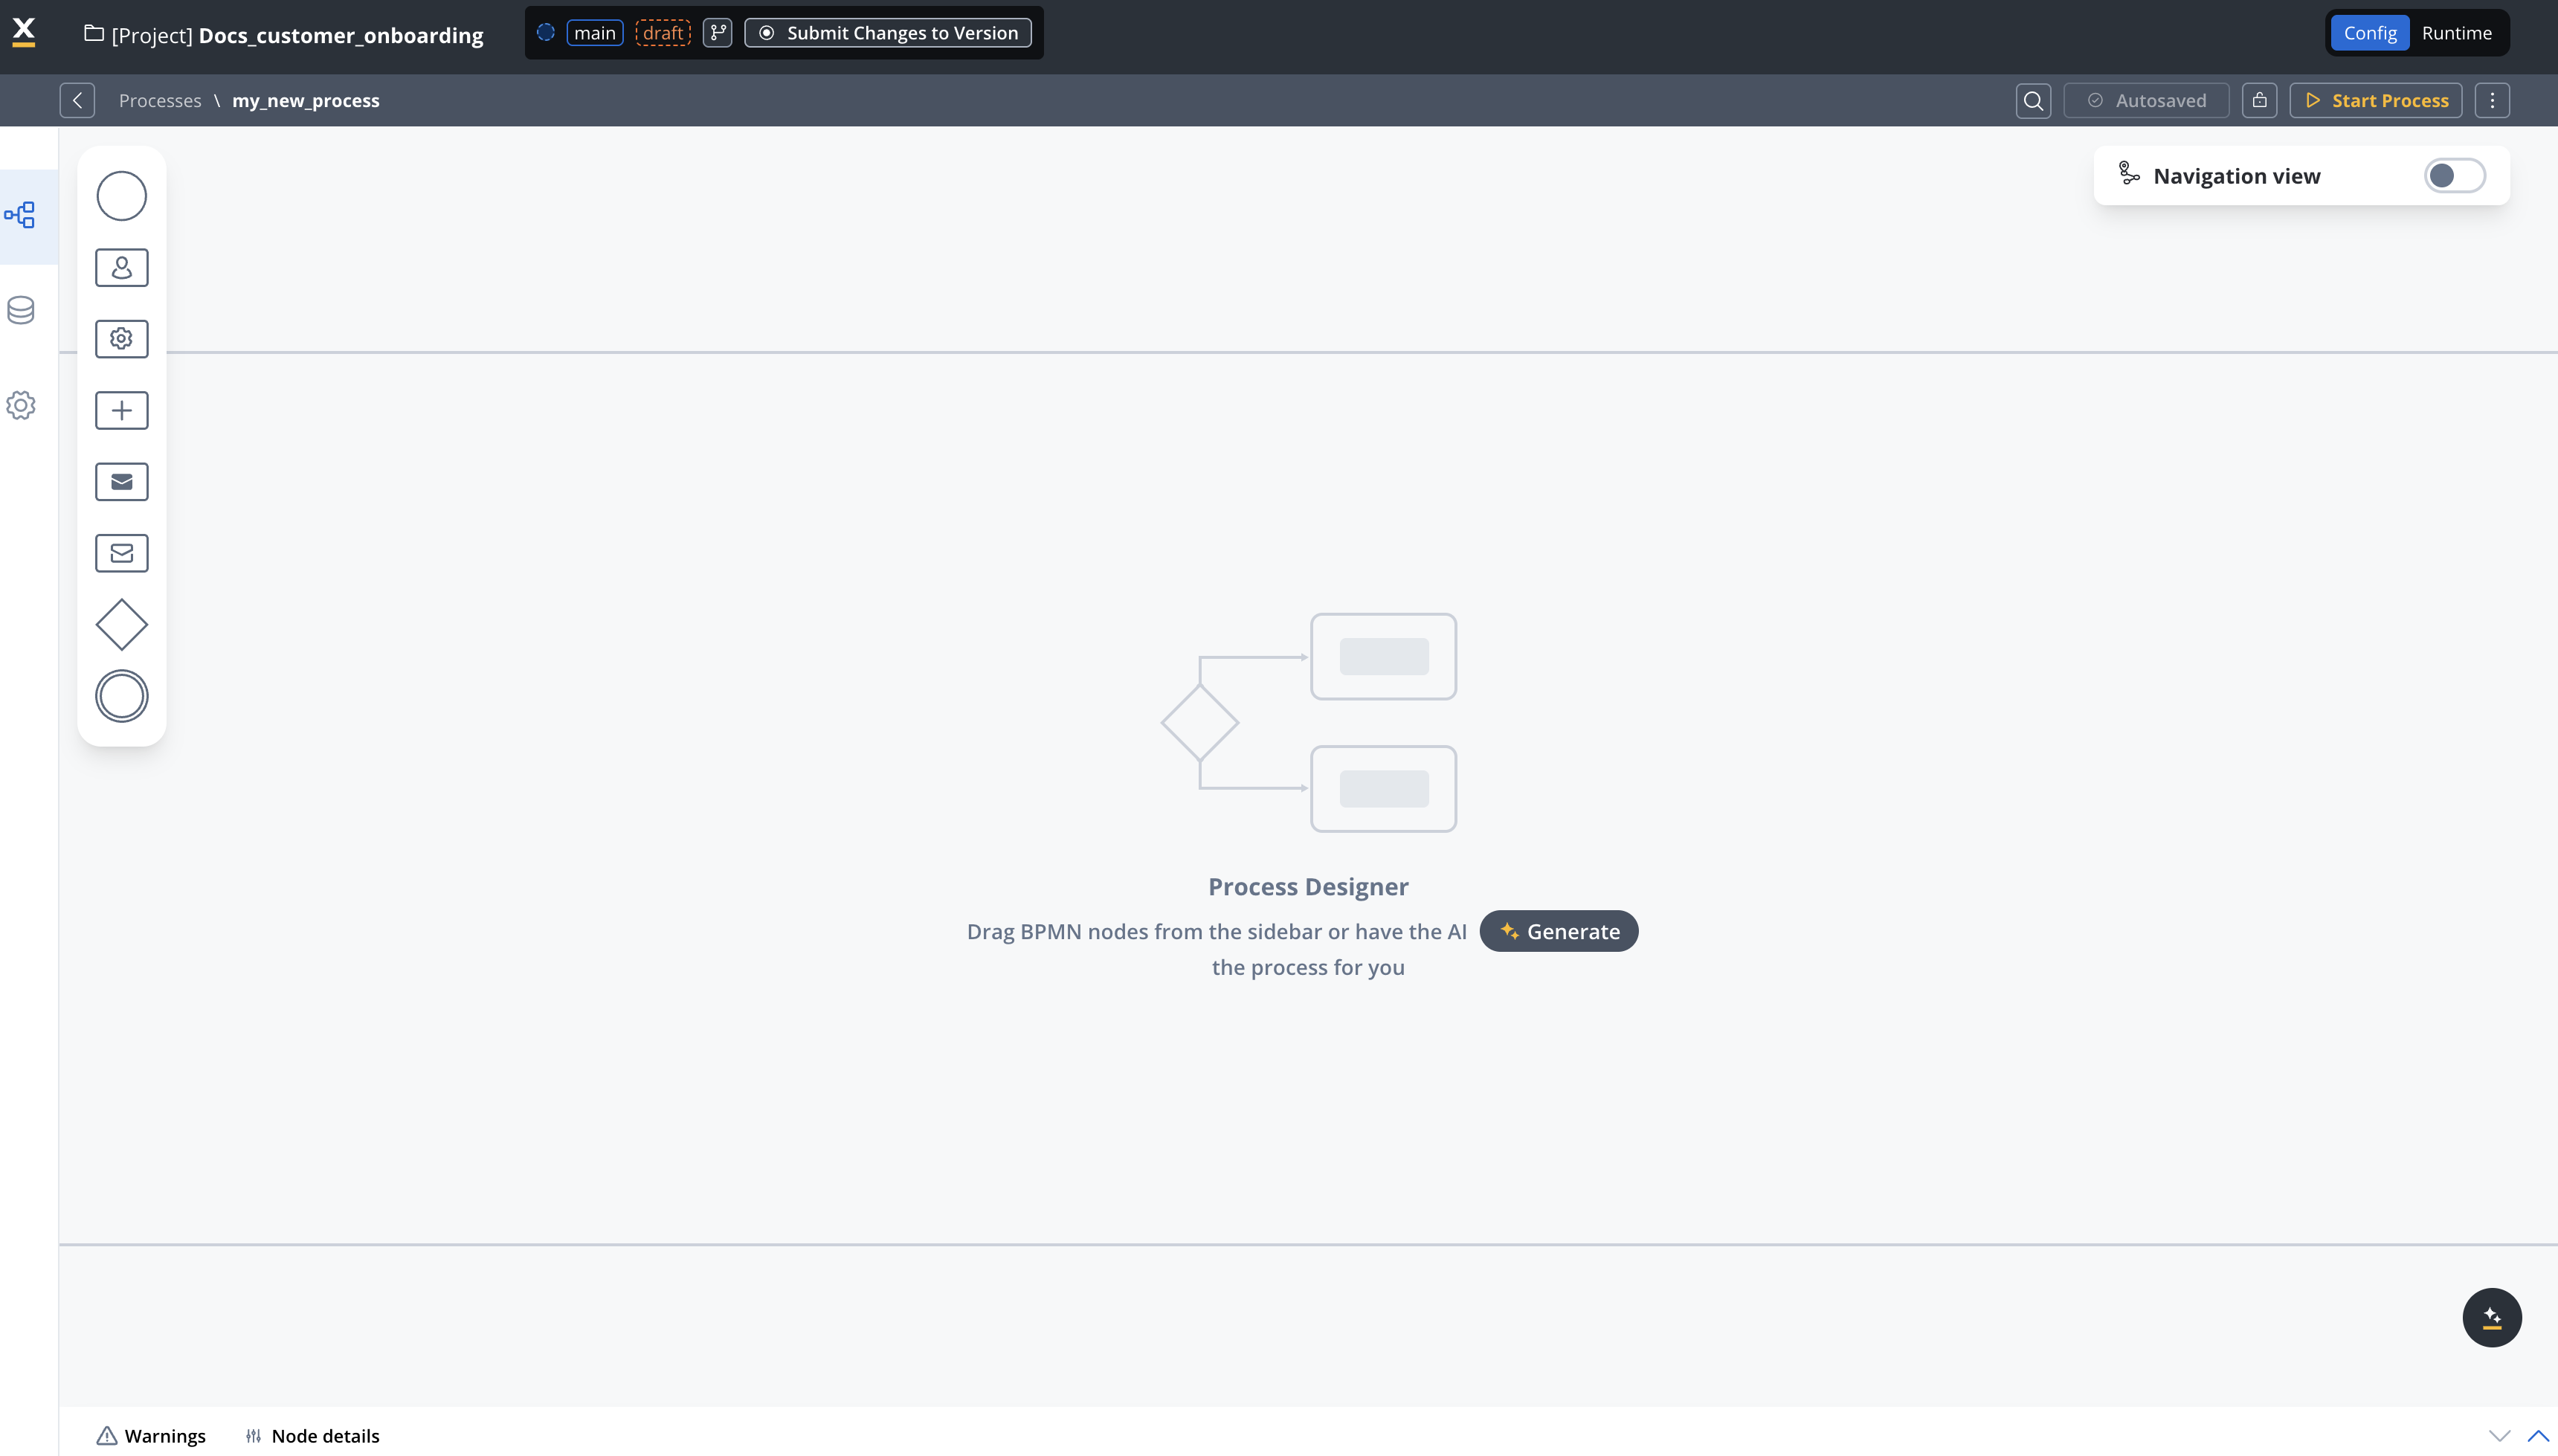Open the data model database icon
This screenshot has height=1456, width=2558.
20,310
